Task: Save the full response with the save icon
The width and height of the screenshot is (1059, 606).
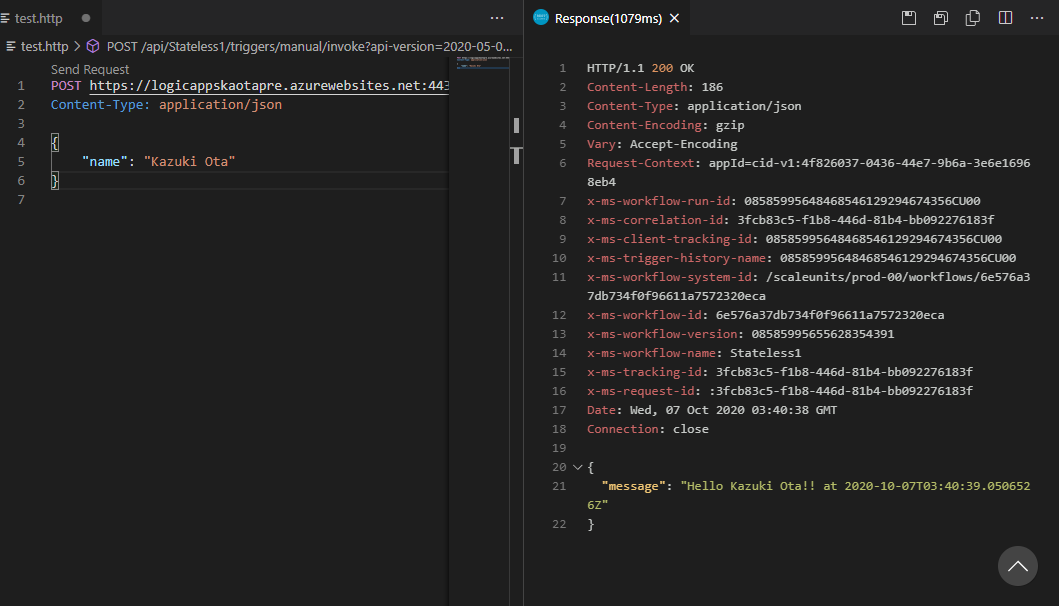Action: pos(909,18)
